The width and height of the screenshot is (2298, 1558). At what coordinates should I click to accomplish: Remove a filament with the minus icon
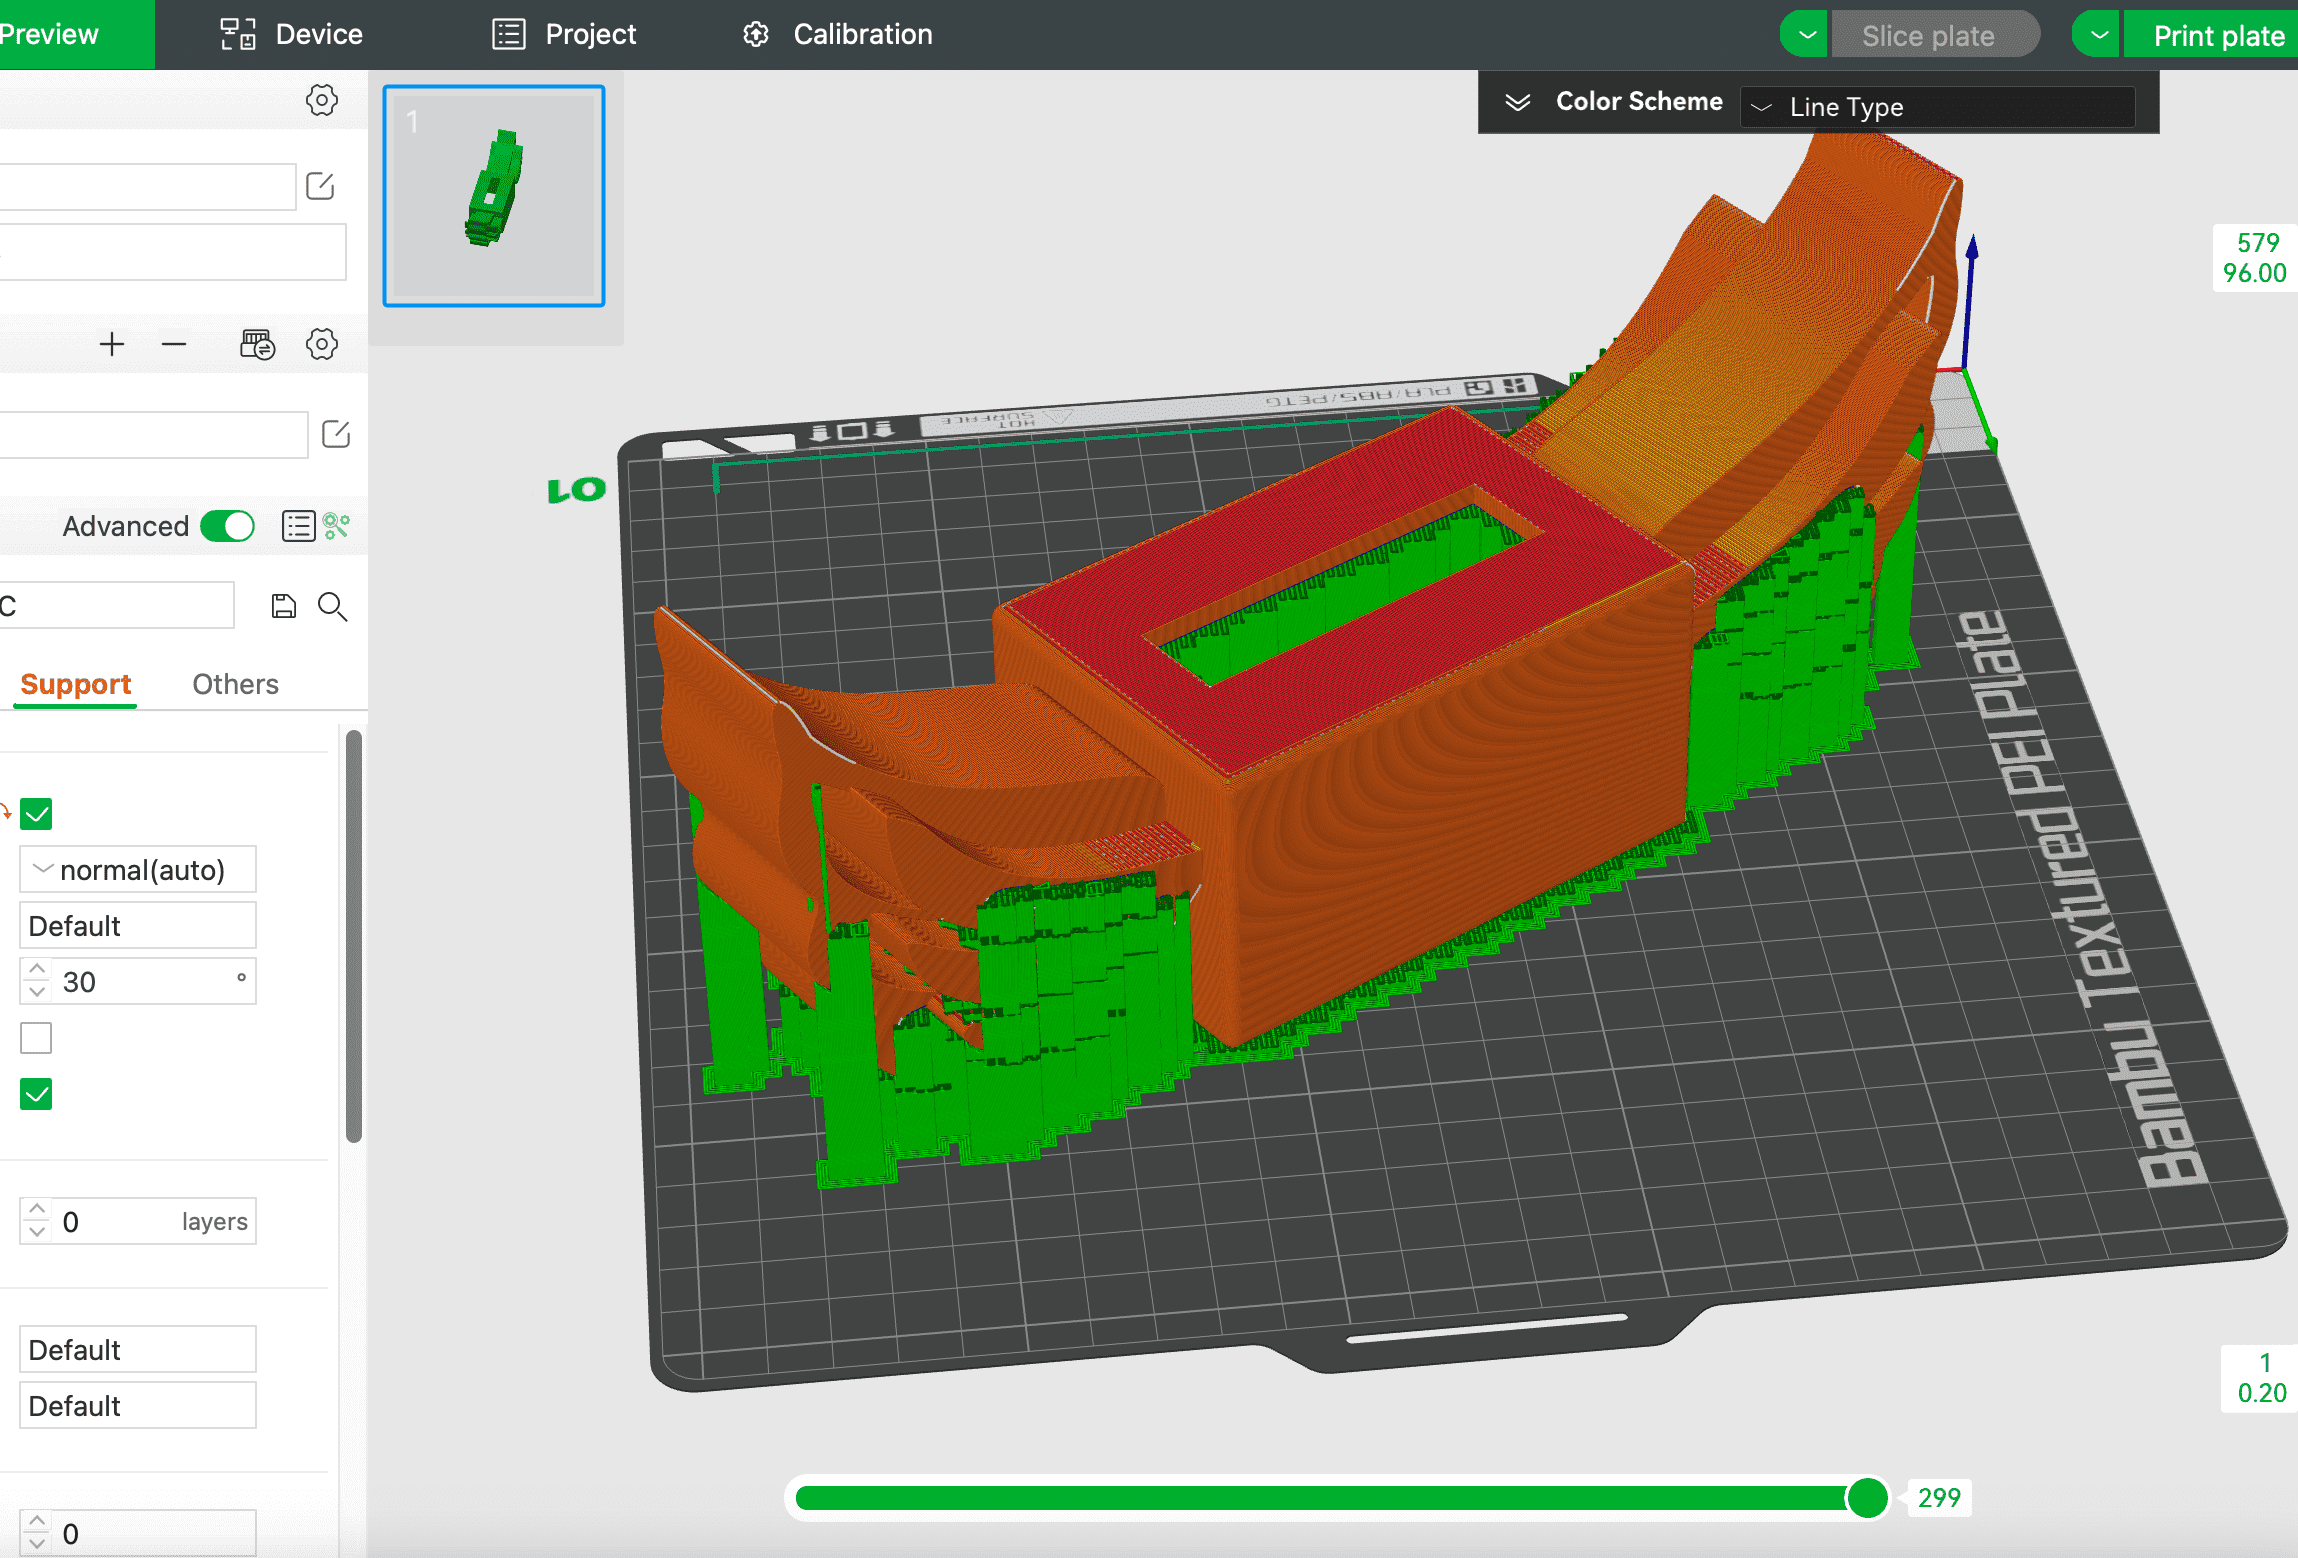coord(174,345)
